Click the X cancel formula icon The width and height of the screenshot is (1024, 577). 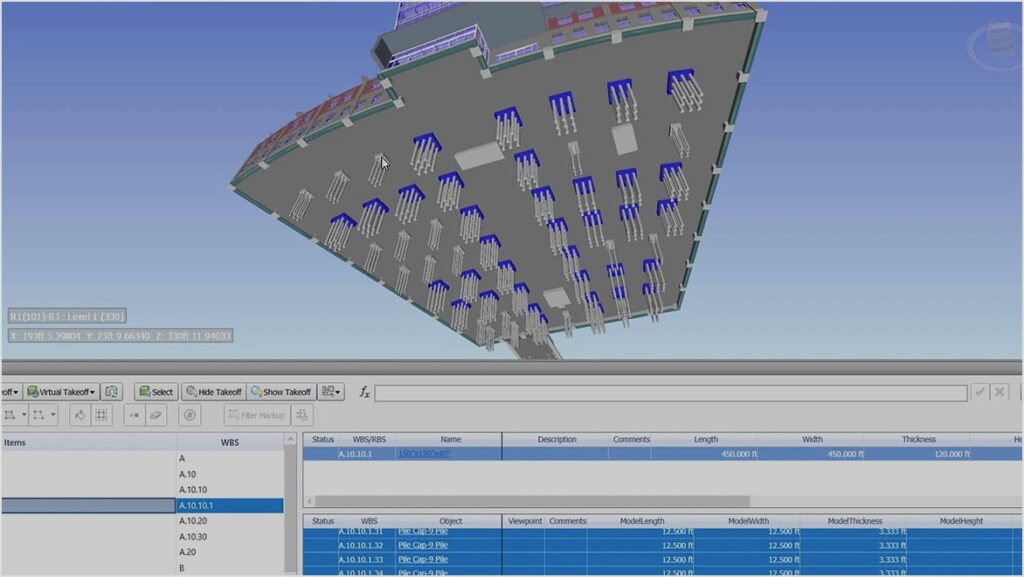tap(1000, 392)
